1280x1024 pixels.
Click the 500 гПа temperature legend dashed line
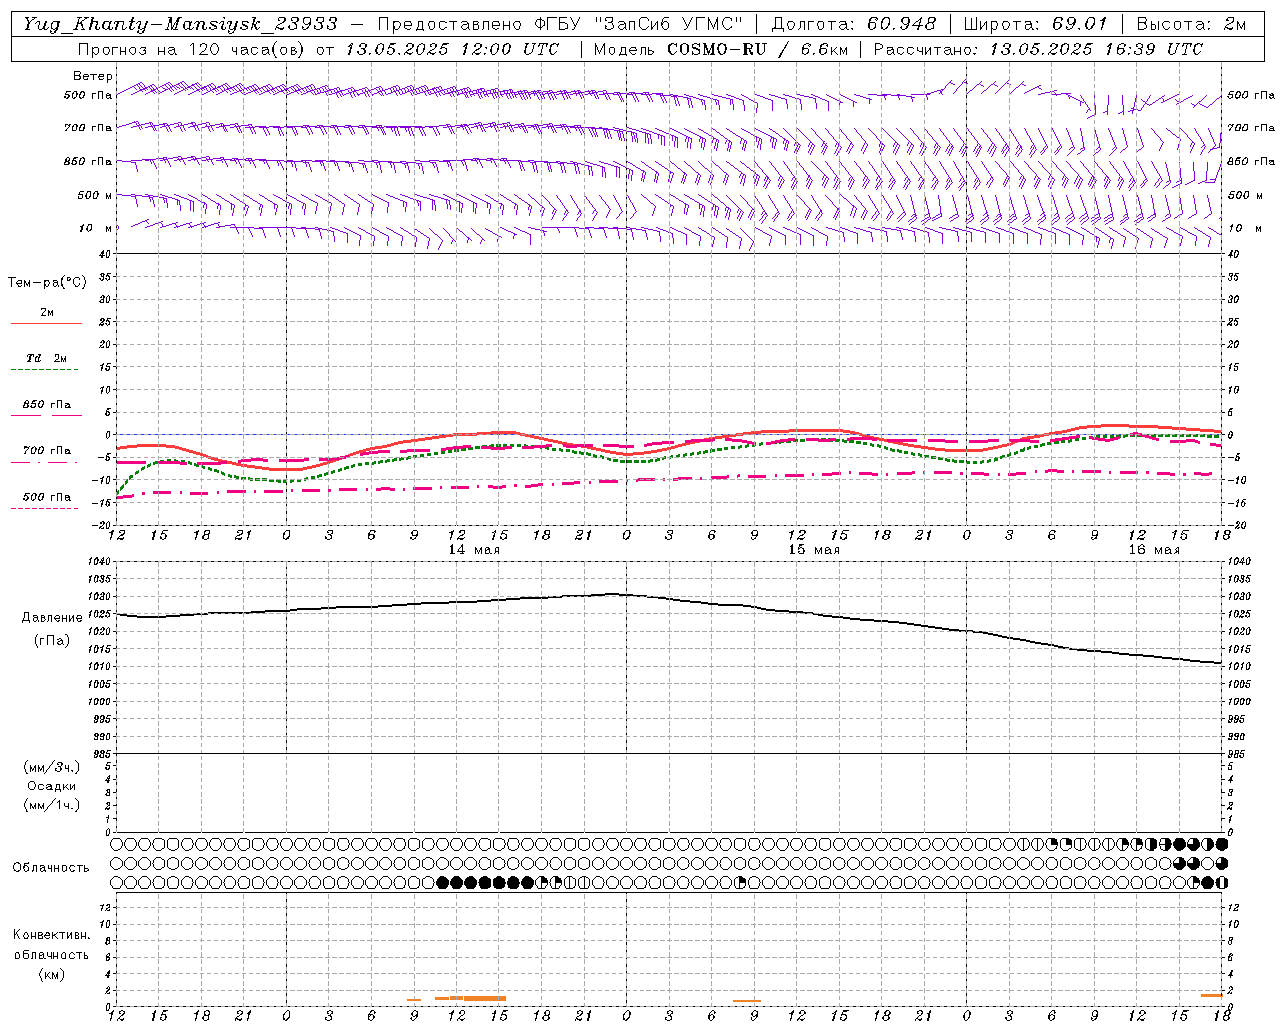44,508
